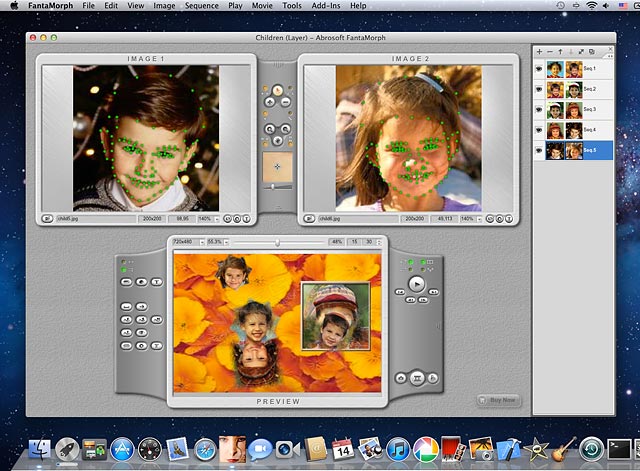Image resolution: width=640 pixels, height=471 pixels.
Task: Select the delete key dot tool (minus button)
Action: pyautogui.click(x=285, y=102)
